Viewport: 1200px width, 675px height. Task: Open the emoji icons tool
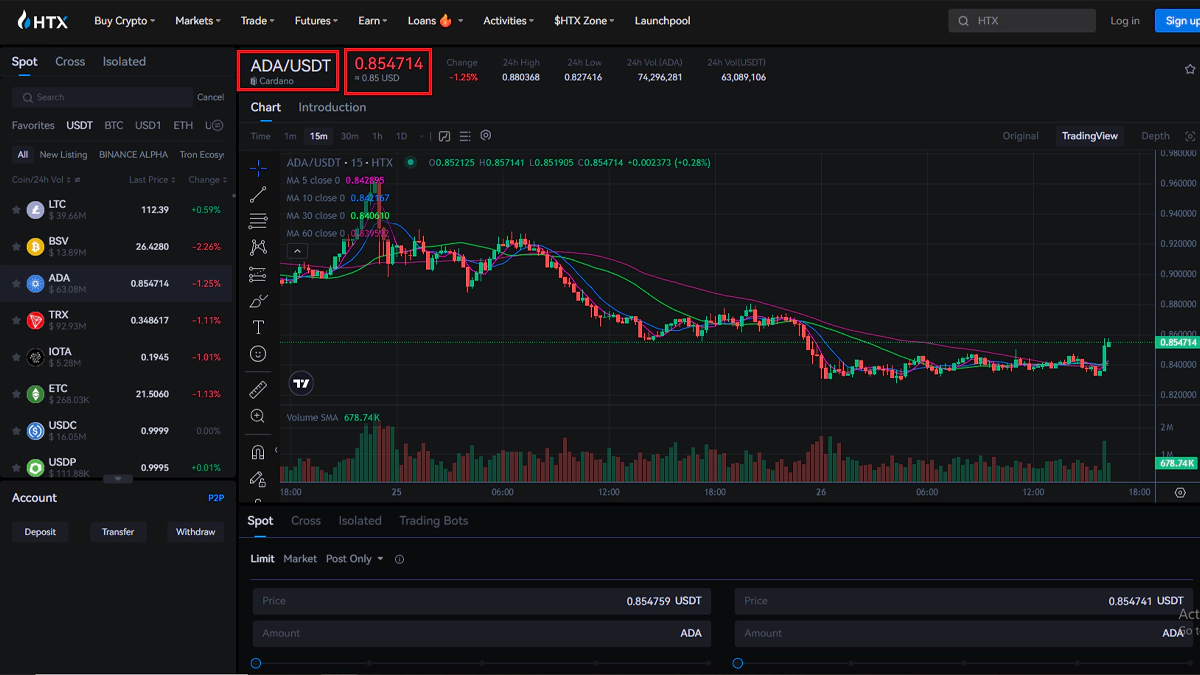258,354
